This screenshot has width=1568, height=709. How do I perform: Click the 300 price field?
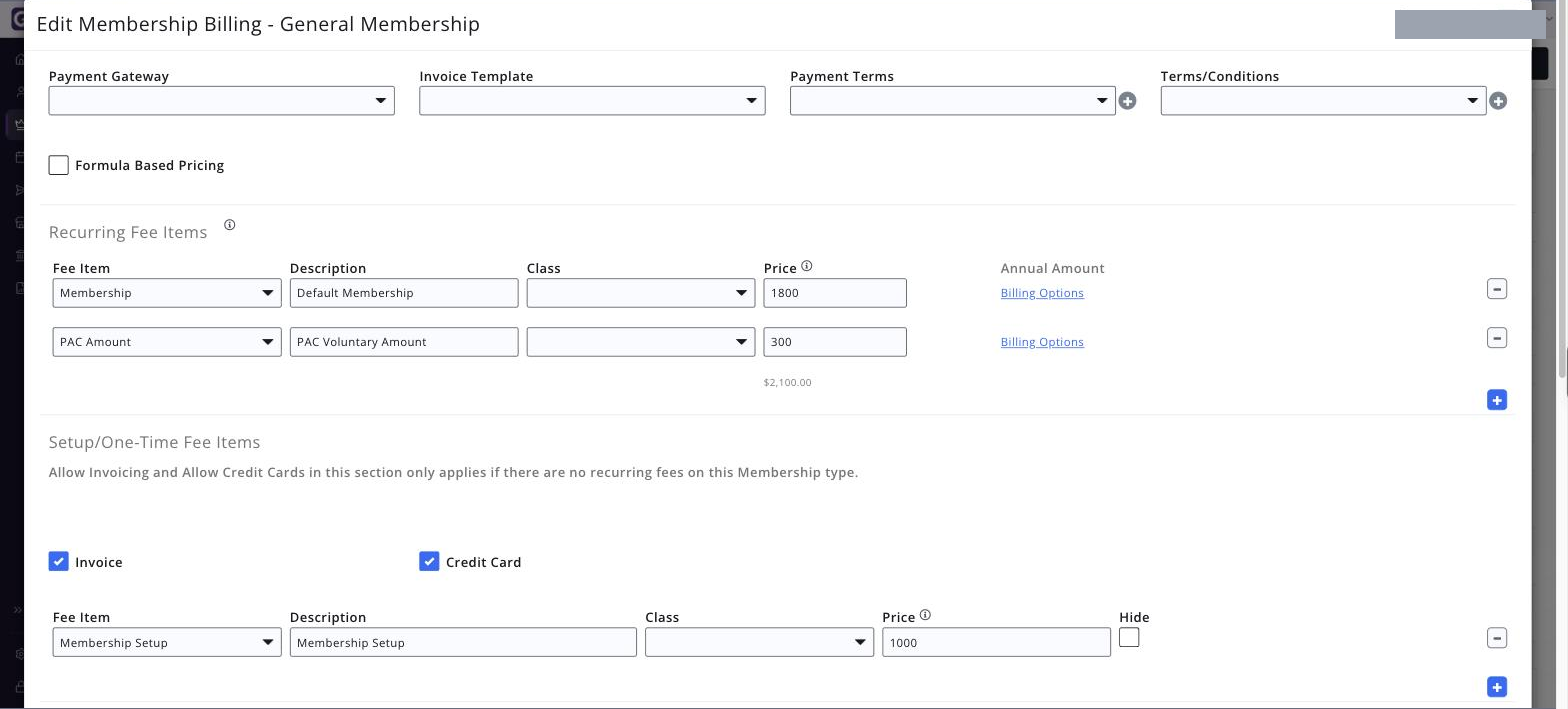pyautogui.click(x=835, y=342)
